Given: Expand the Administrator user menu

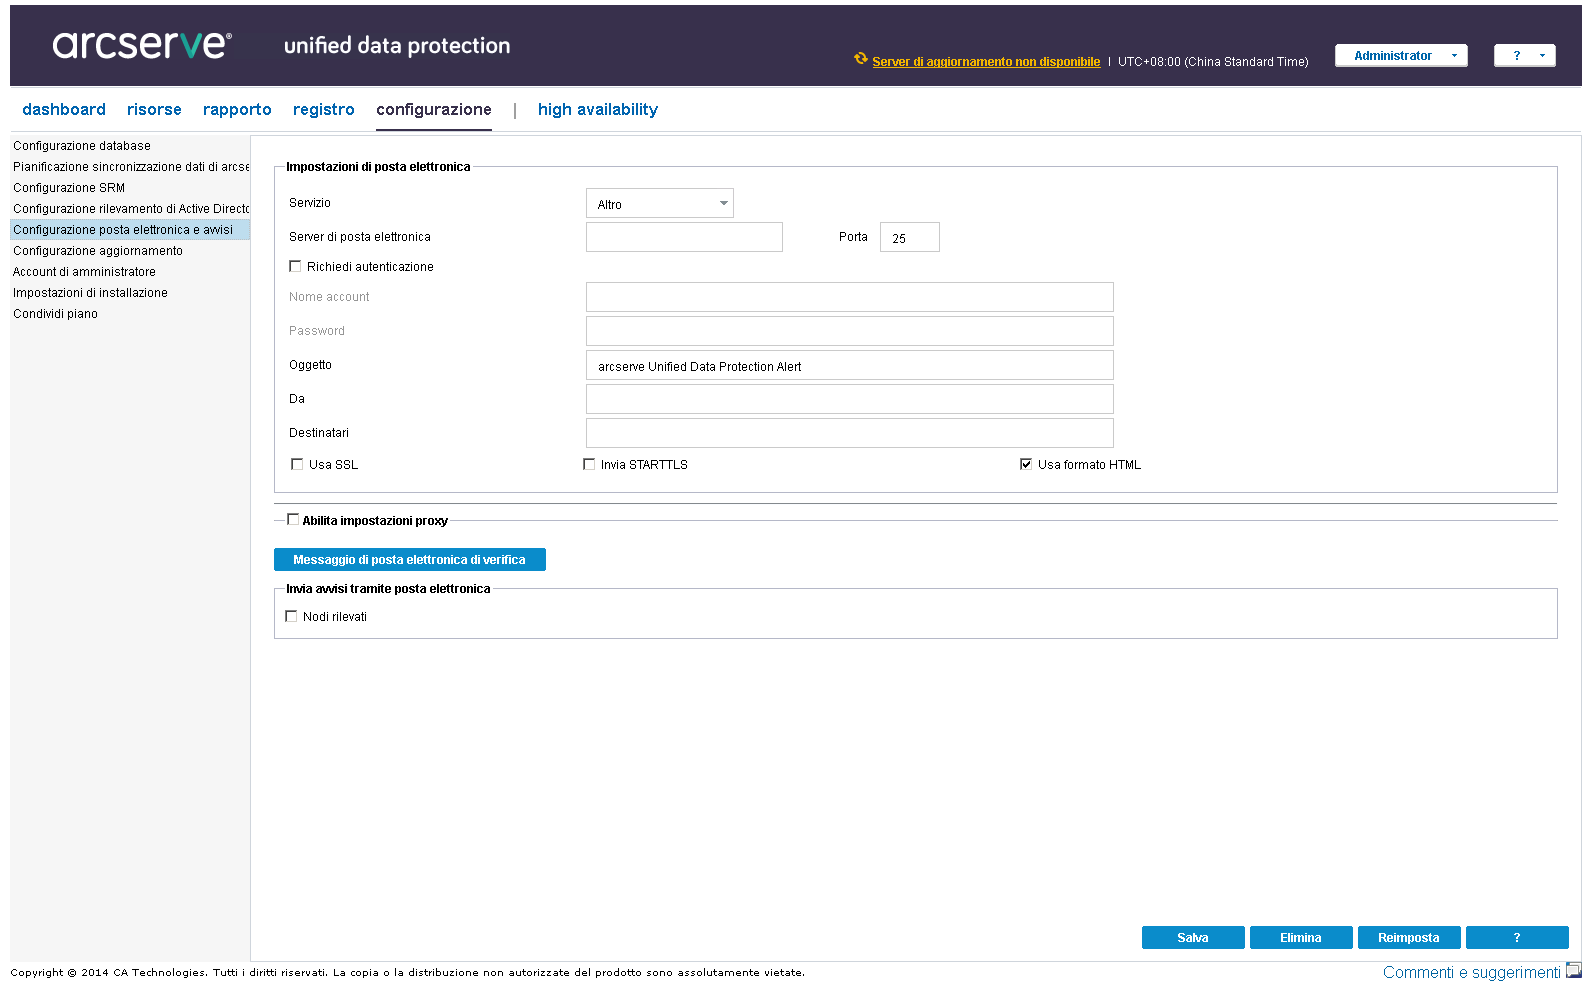Looking at the screenshot, I should pyautogui.click(x=1400, y=56).
